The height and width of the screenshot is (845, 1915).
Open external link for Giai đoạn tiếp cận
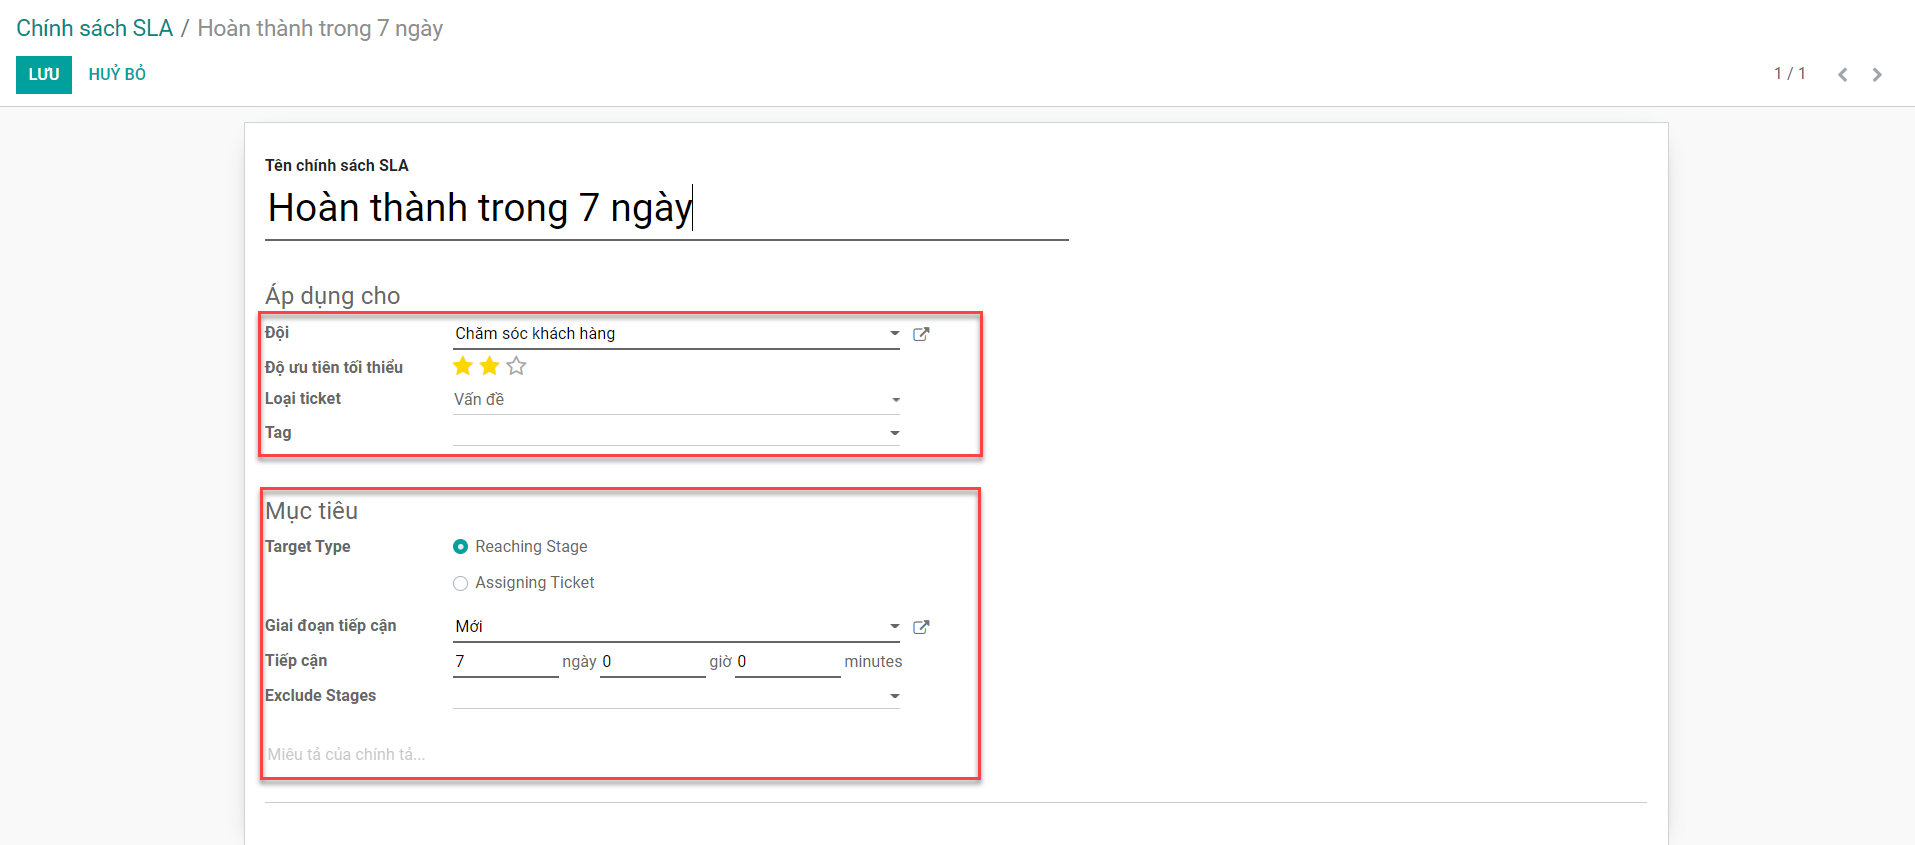tap(921, 627)
